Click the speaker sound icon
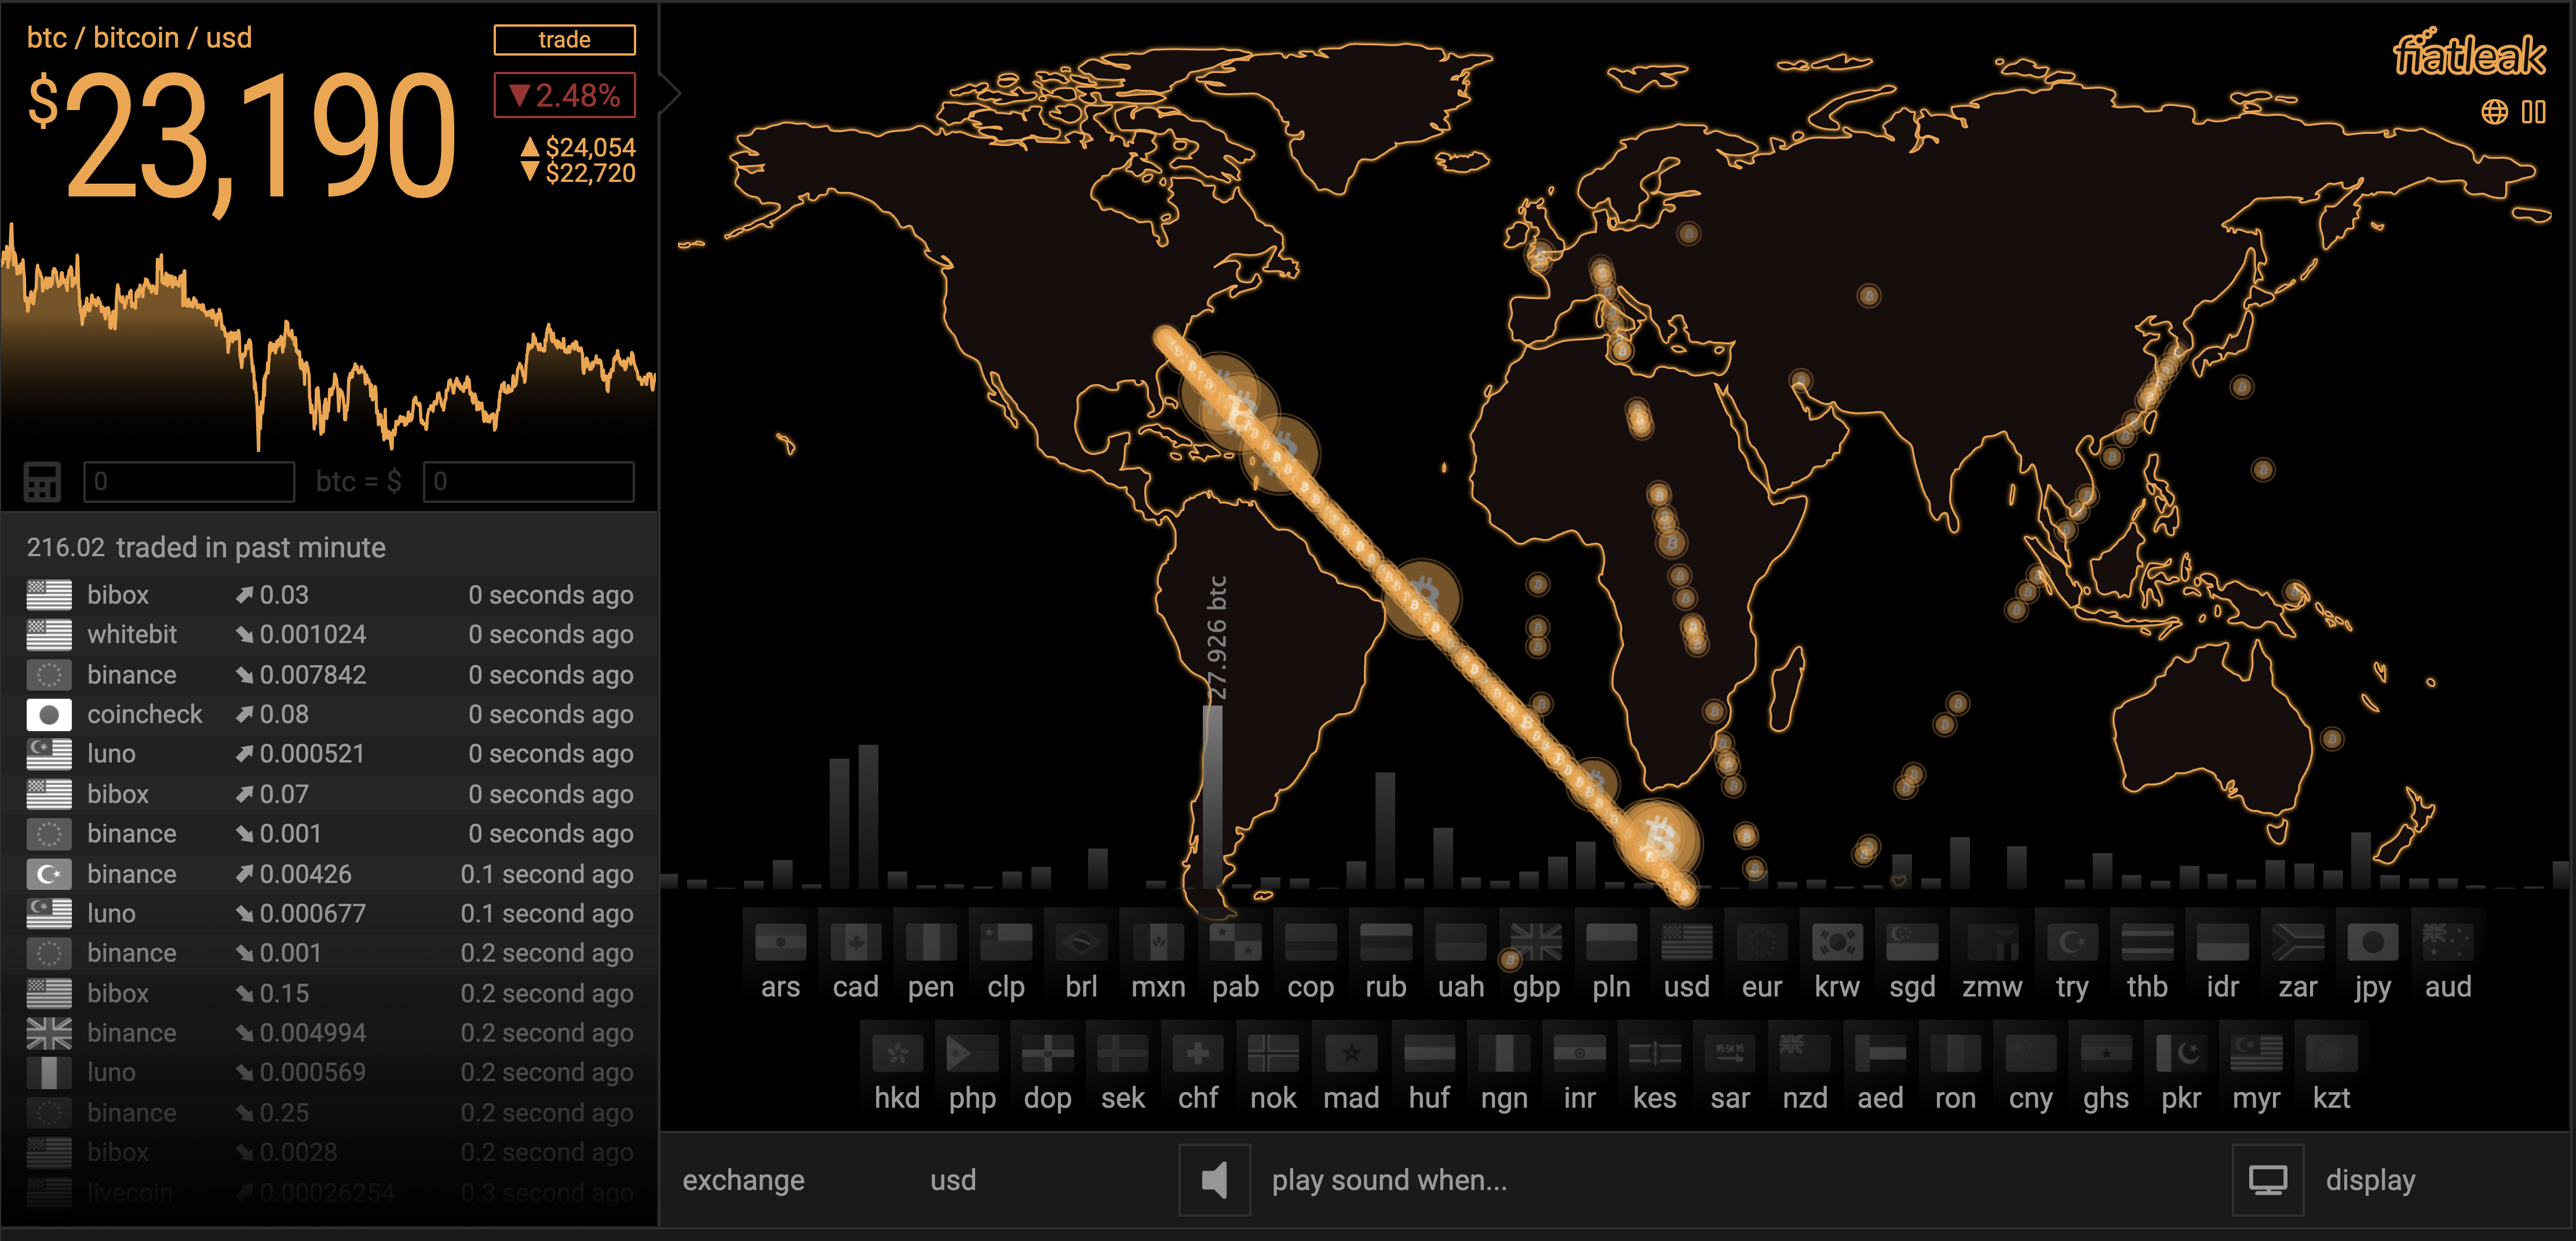This screenshot has width=2576, height=1241. point(1214,1180)
